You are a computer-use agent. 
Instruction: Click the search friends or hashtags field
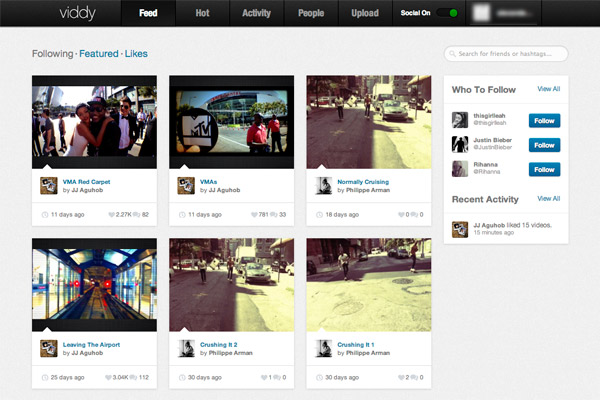509,54
